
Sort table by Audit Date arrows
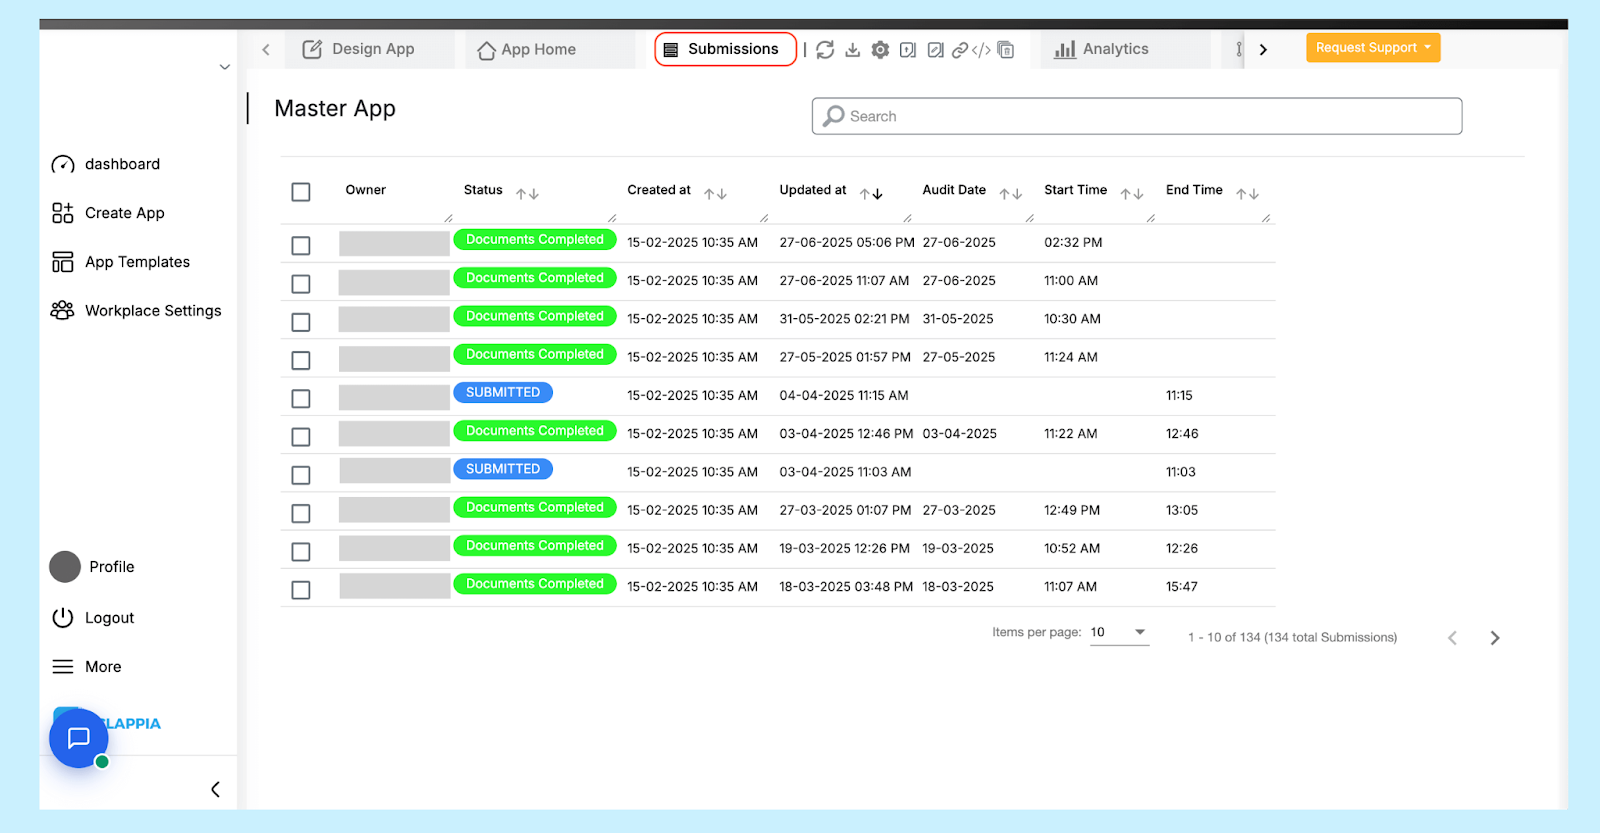point(1011,194)
